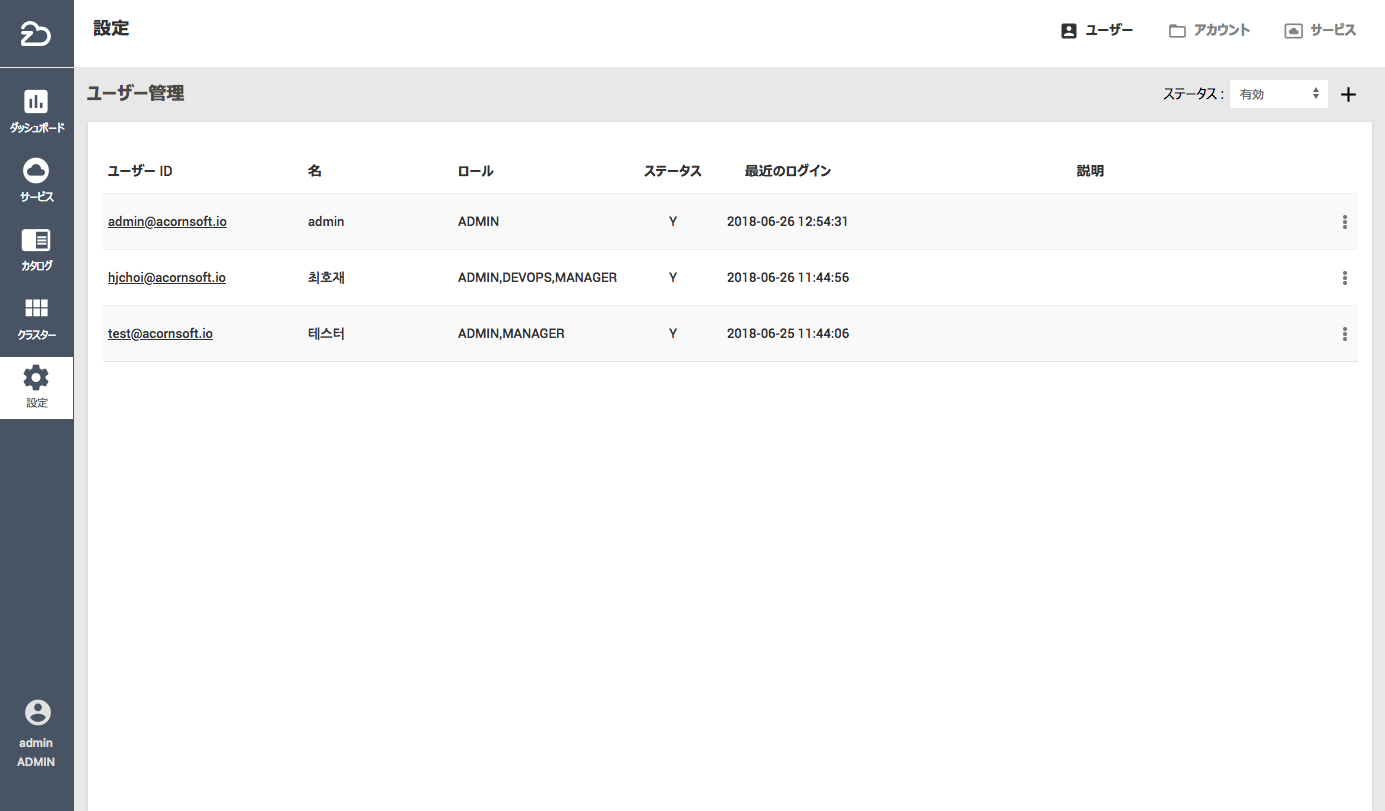Open the hjchoi@acornsoft.io user link
This screenshot has height=811, width=1385.
(166, 278)
